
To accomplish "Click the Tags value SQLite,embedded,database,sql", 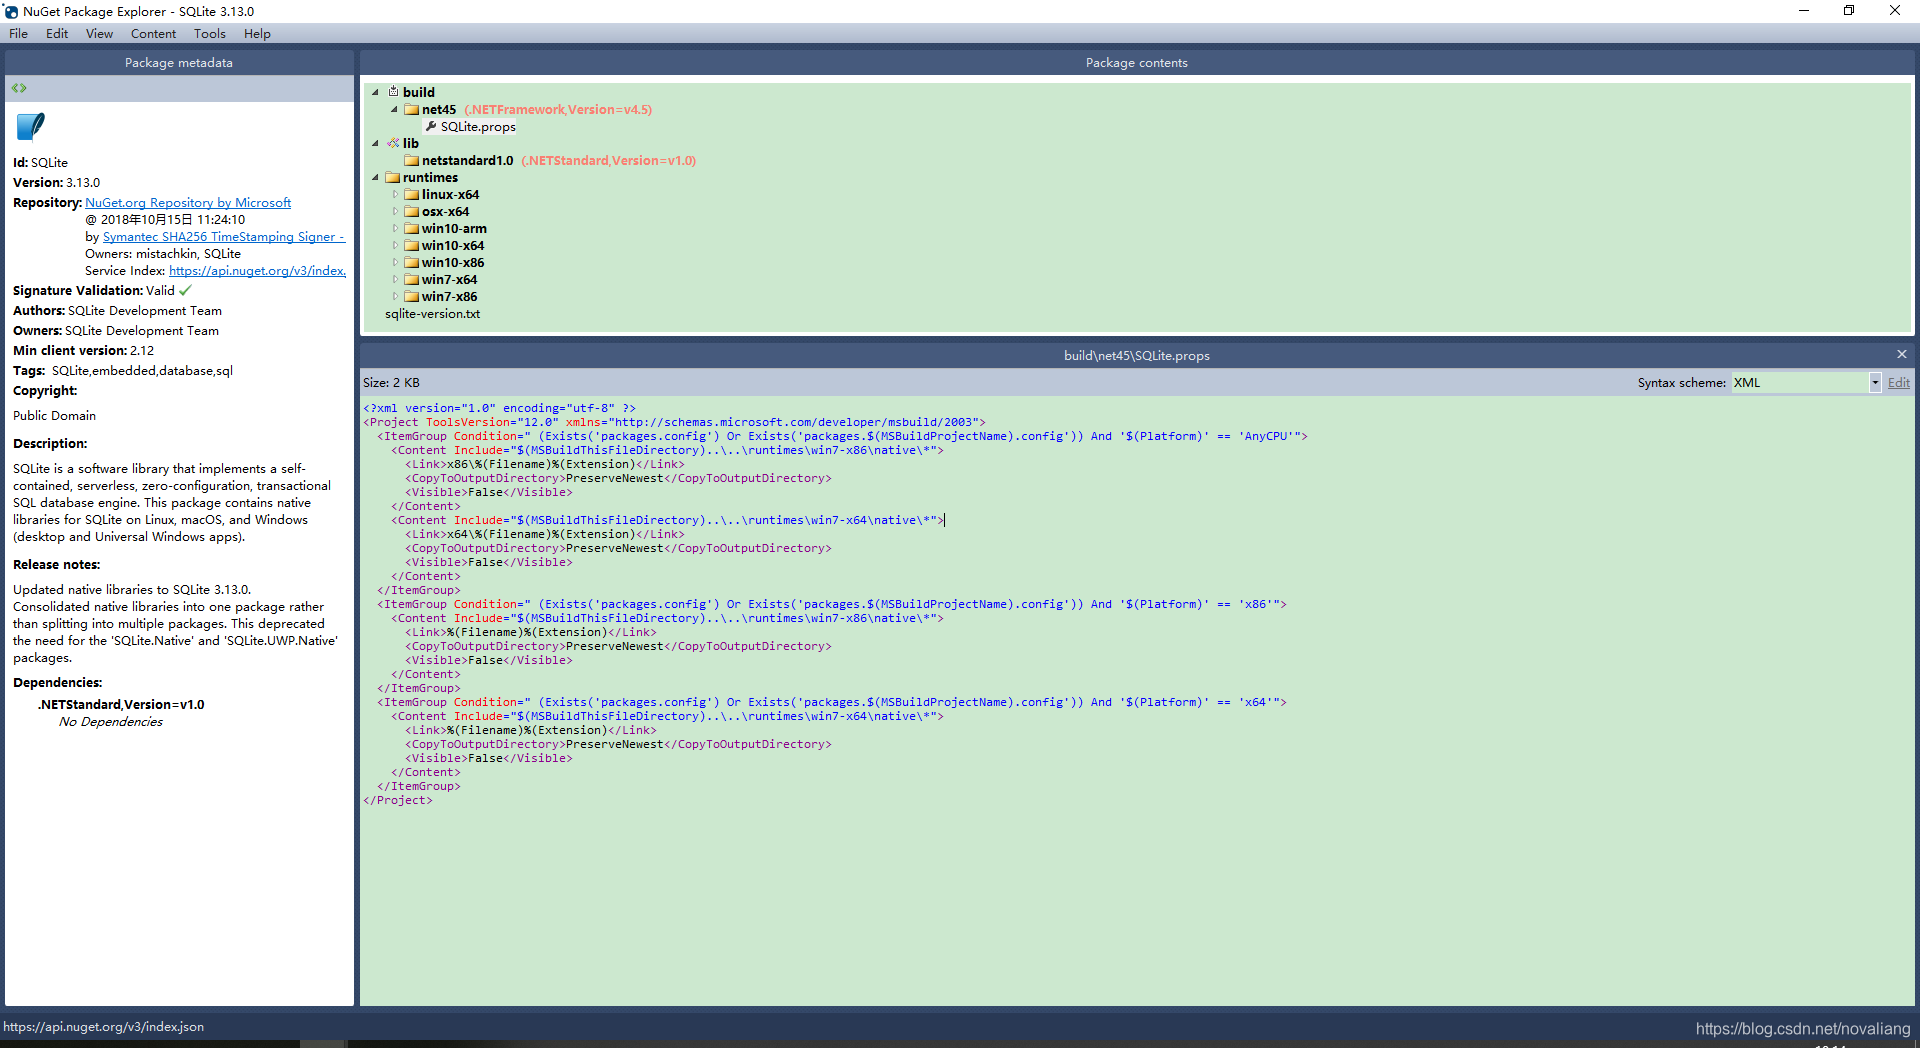I will tap(142, 370).
